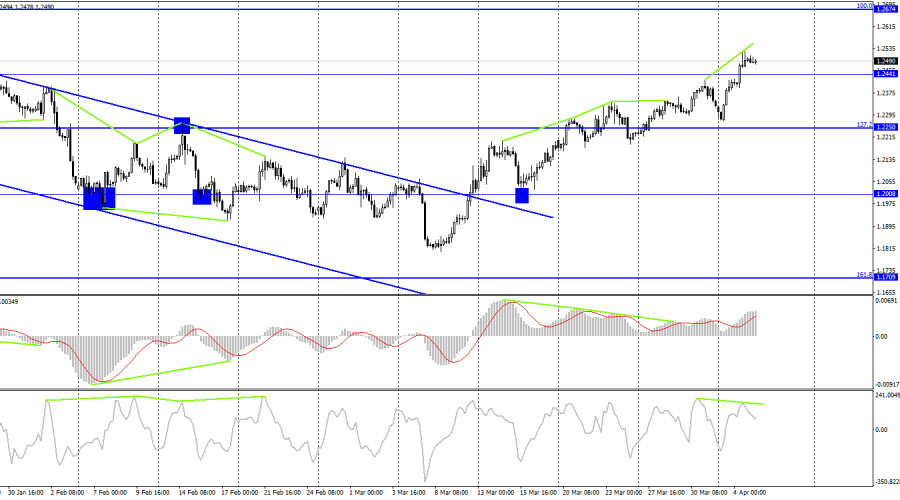Click the 30 Jan 16:00 time label
The width and height of the screenshot is (900, 500).
[26, 493]
